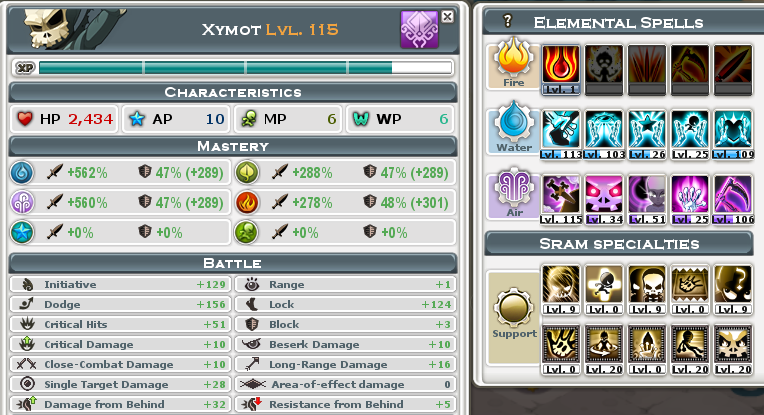Click the Water spell at Lvl. 109

click(x=733, y=134)
